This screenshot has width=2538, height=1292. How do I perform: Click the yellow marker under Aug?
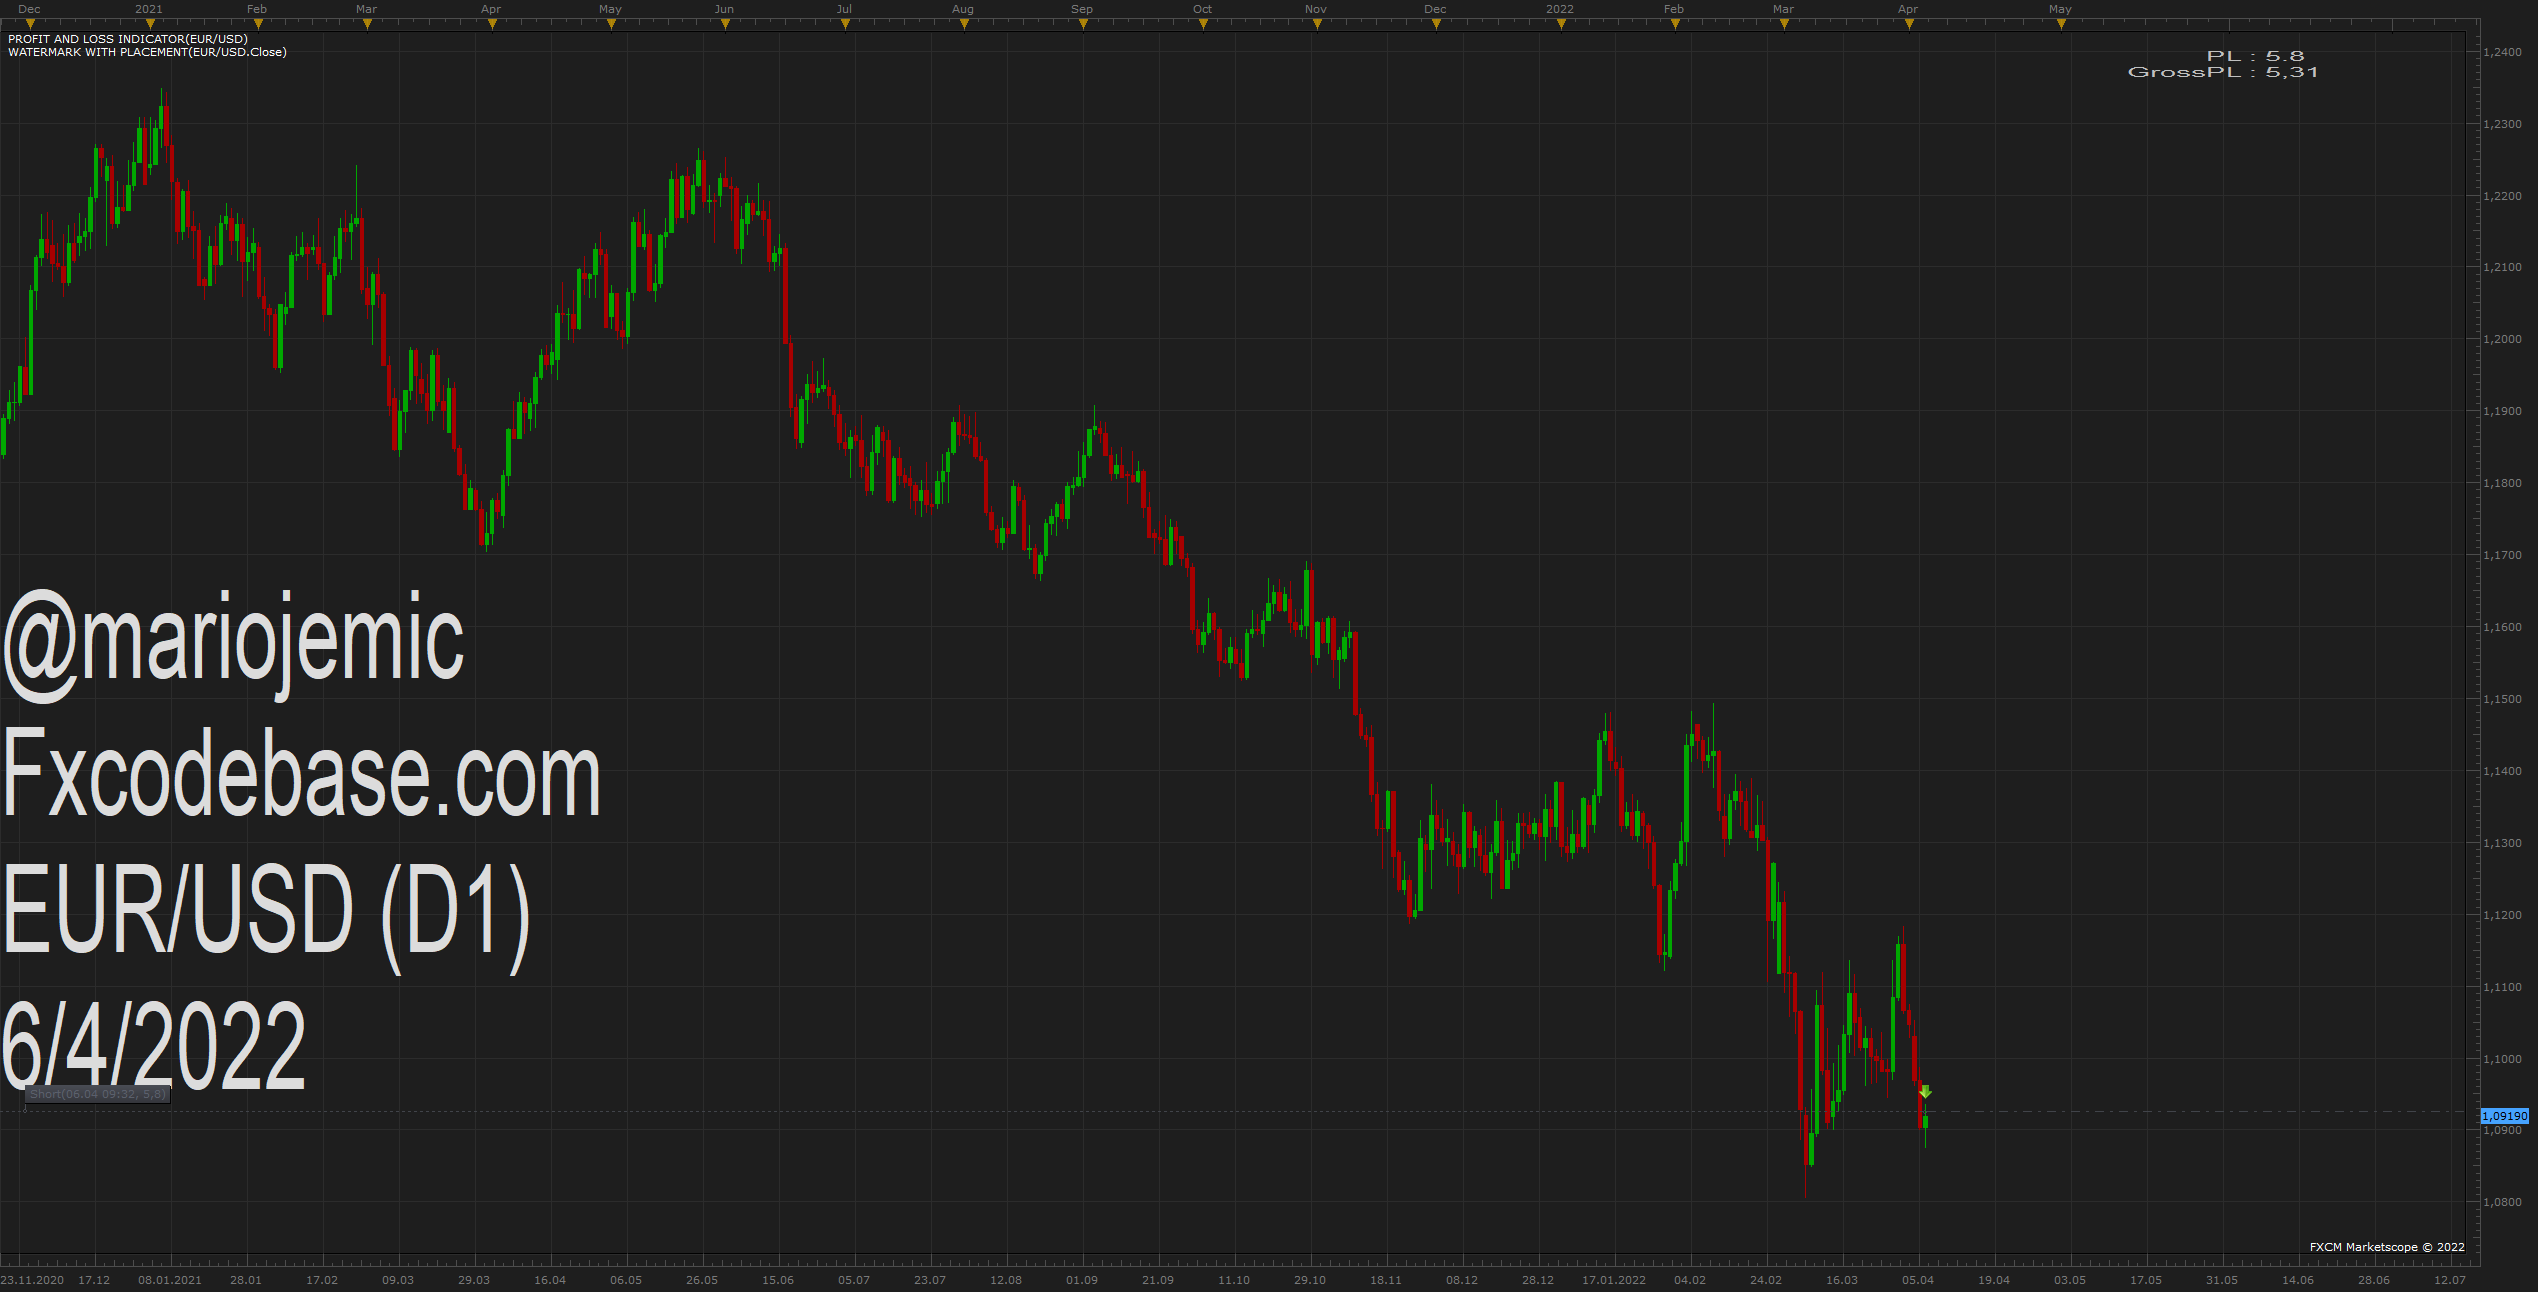[x=964, y=24]
